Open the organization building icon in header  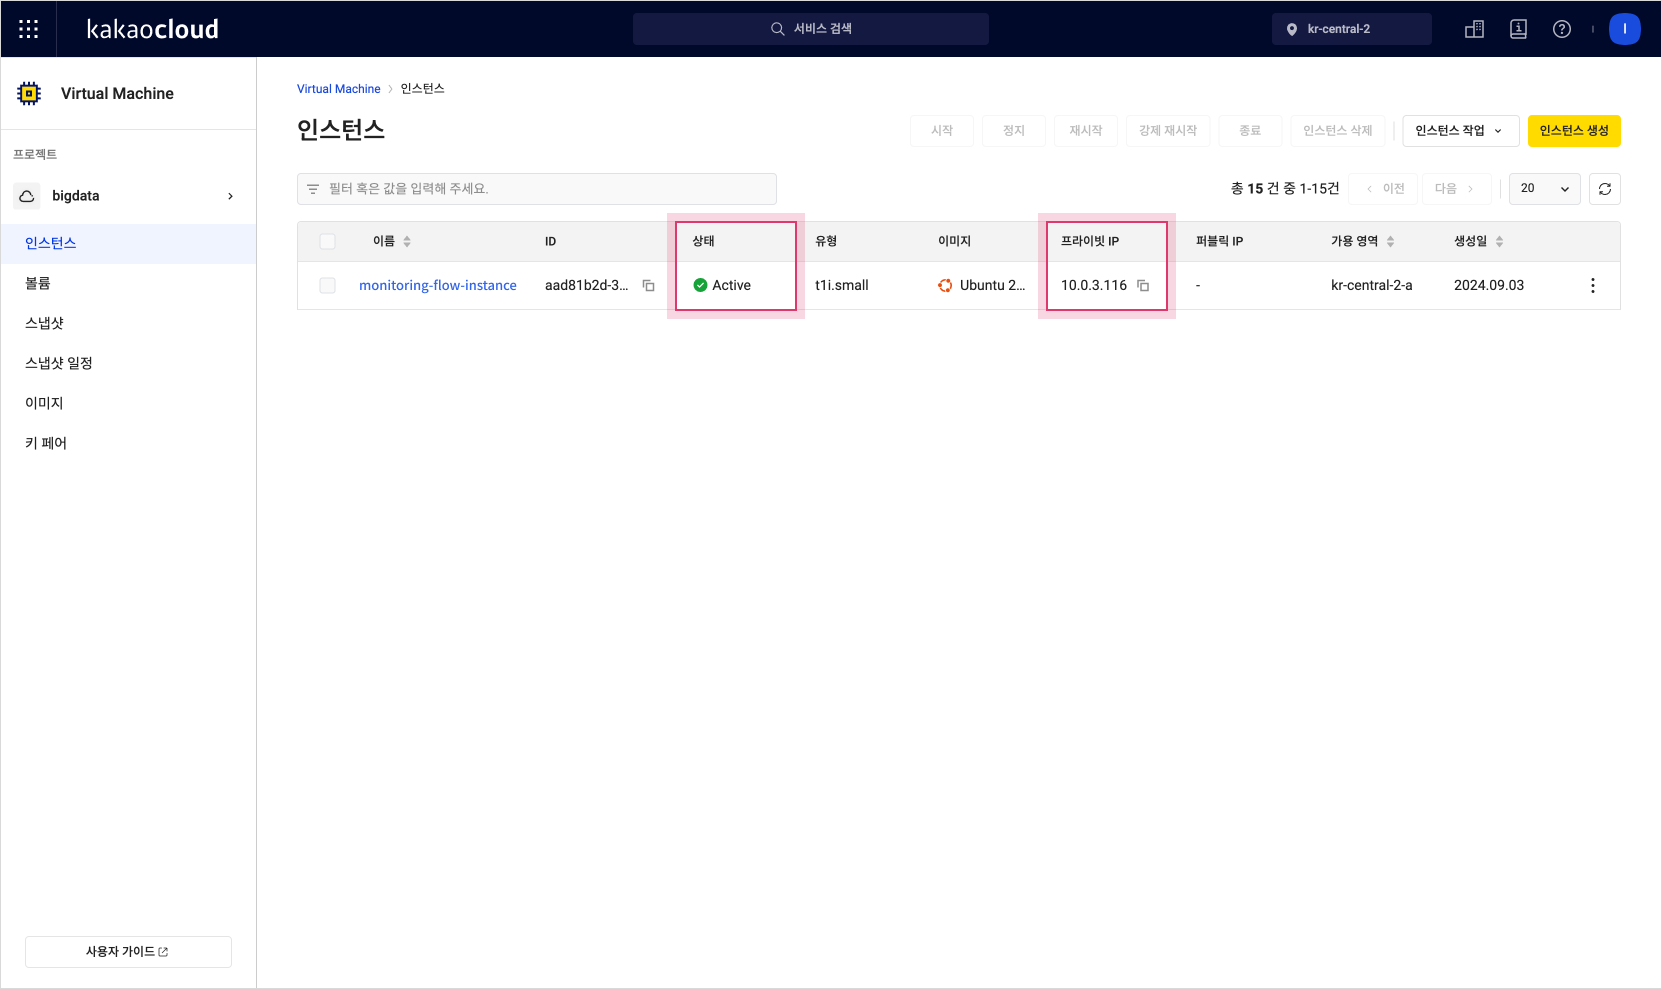pos(1474,29)
